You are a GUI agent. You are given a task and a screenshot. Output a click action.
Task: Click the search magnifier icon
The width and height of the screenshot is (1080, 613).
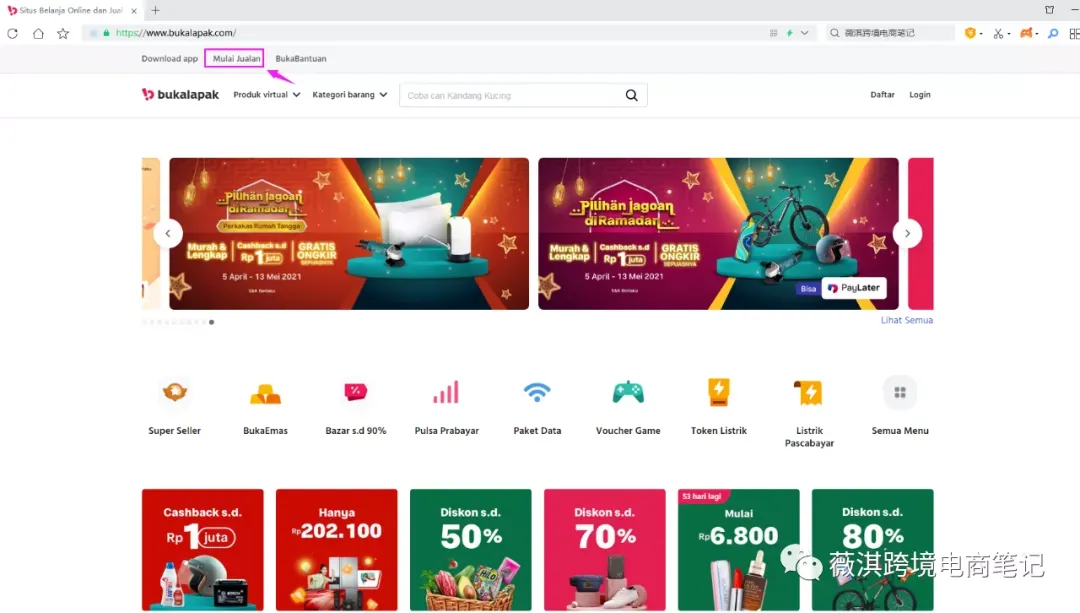click(x=632, y=95)
